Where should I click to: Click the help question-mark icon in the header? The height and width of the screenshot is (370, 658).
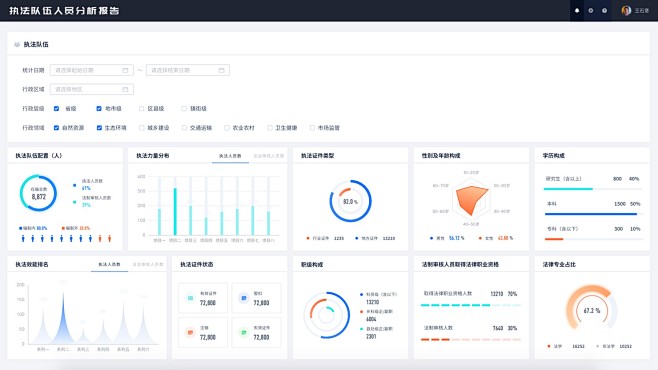[604, 10]
